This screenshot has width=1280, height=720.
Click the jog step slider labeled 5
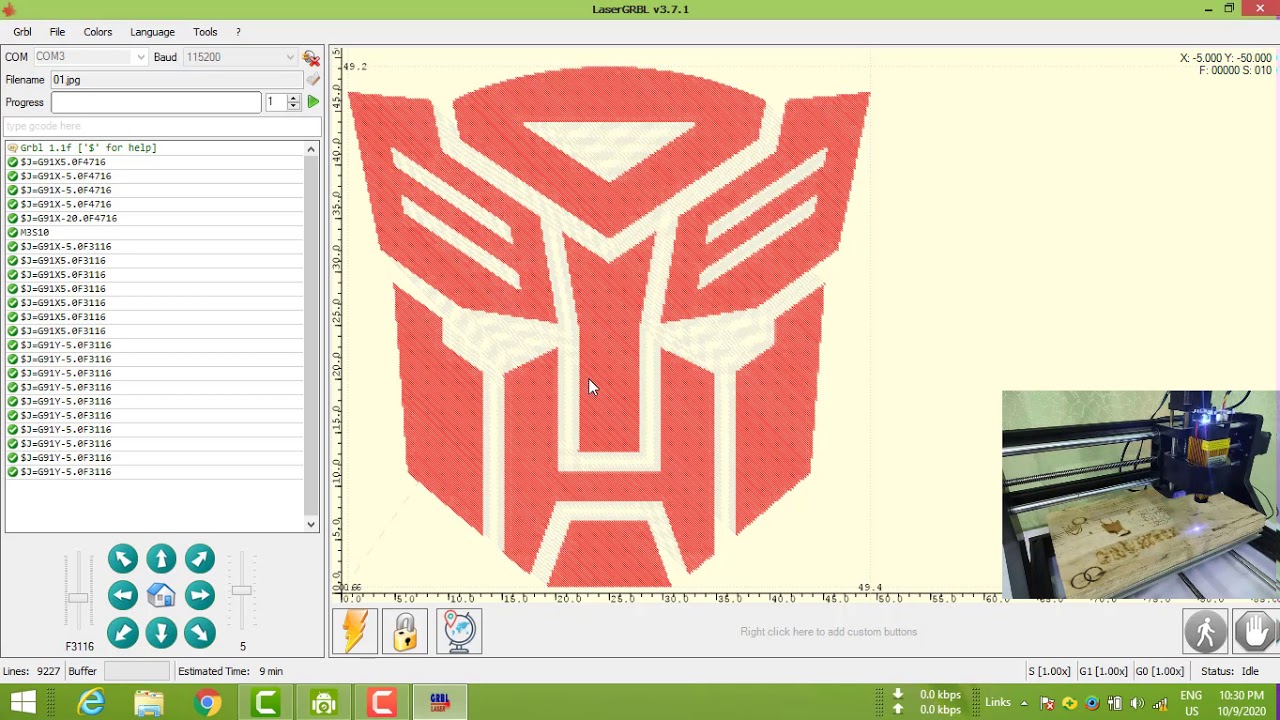point(241,591)
